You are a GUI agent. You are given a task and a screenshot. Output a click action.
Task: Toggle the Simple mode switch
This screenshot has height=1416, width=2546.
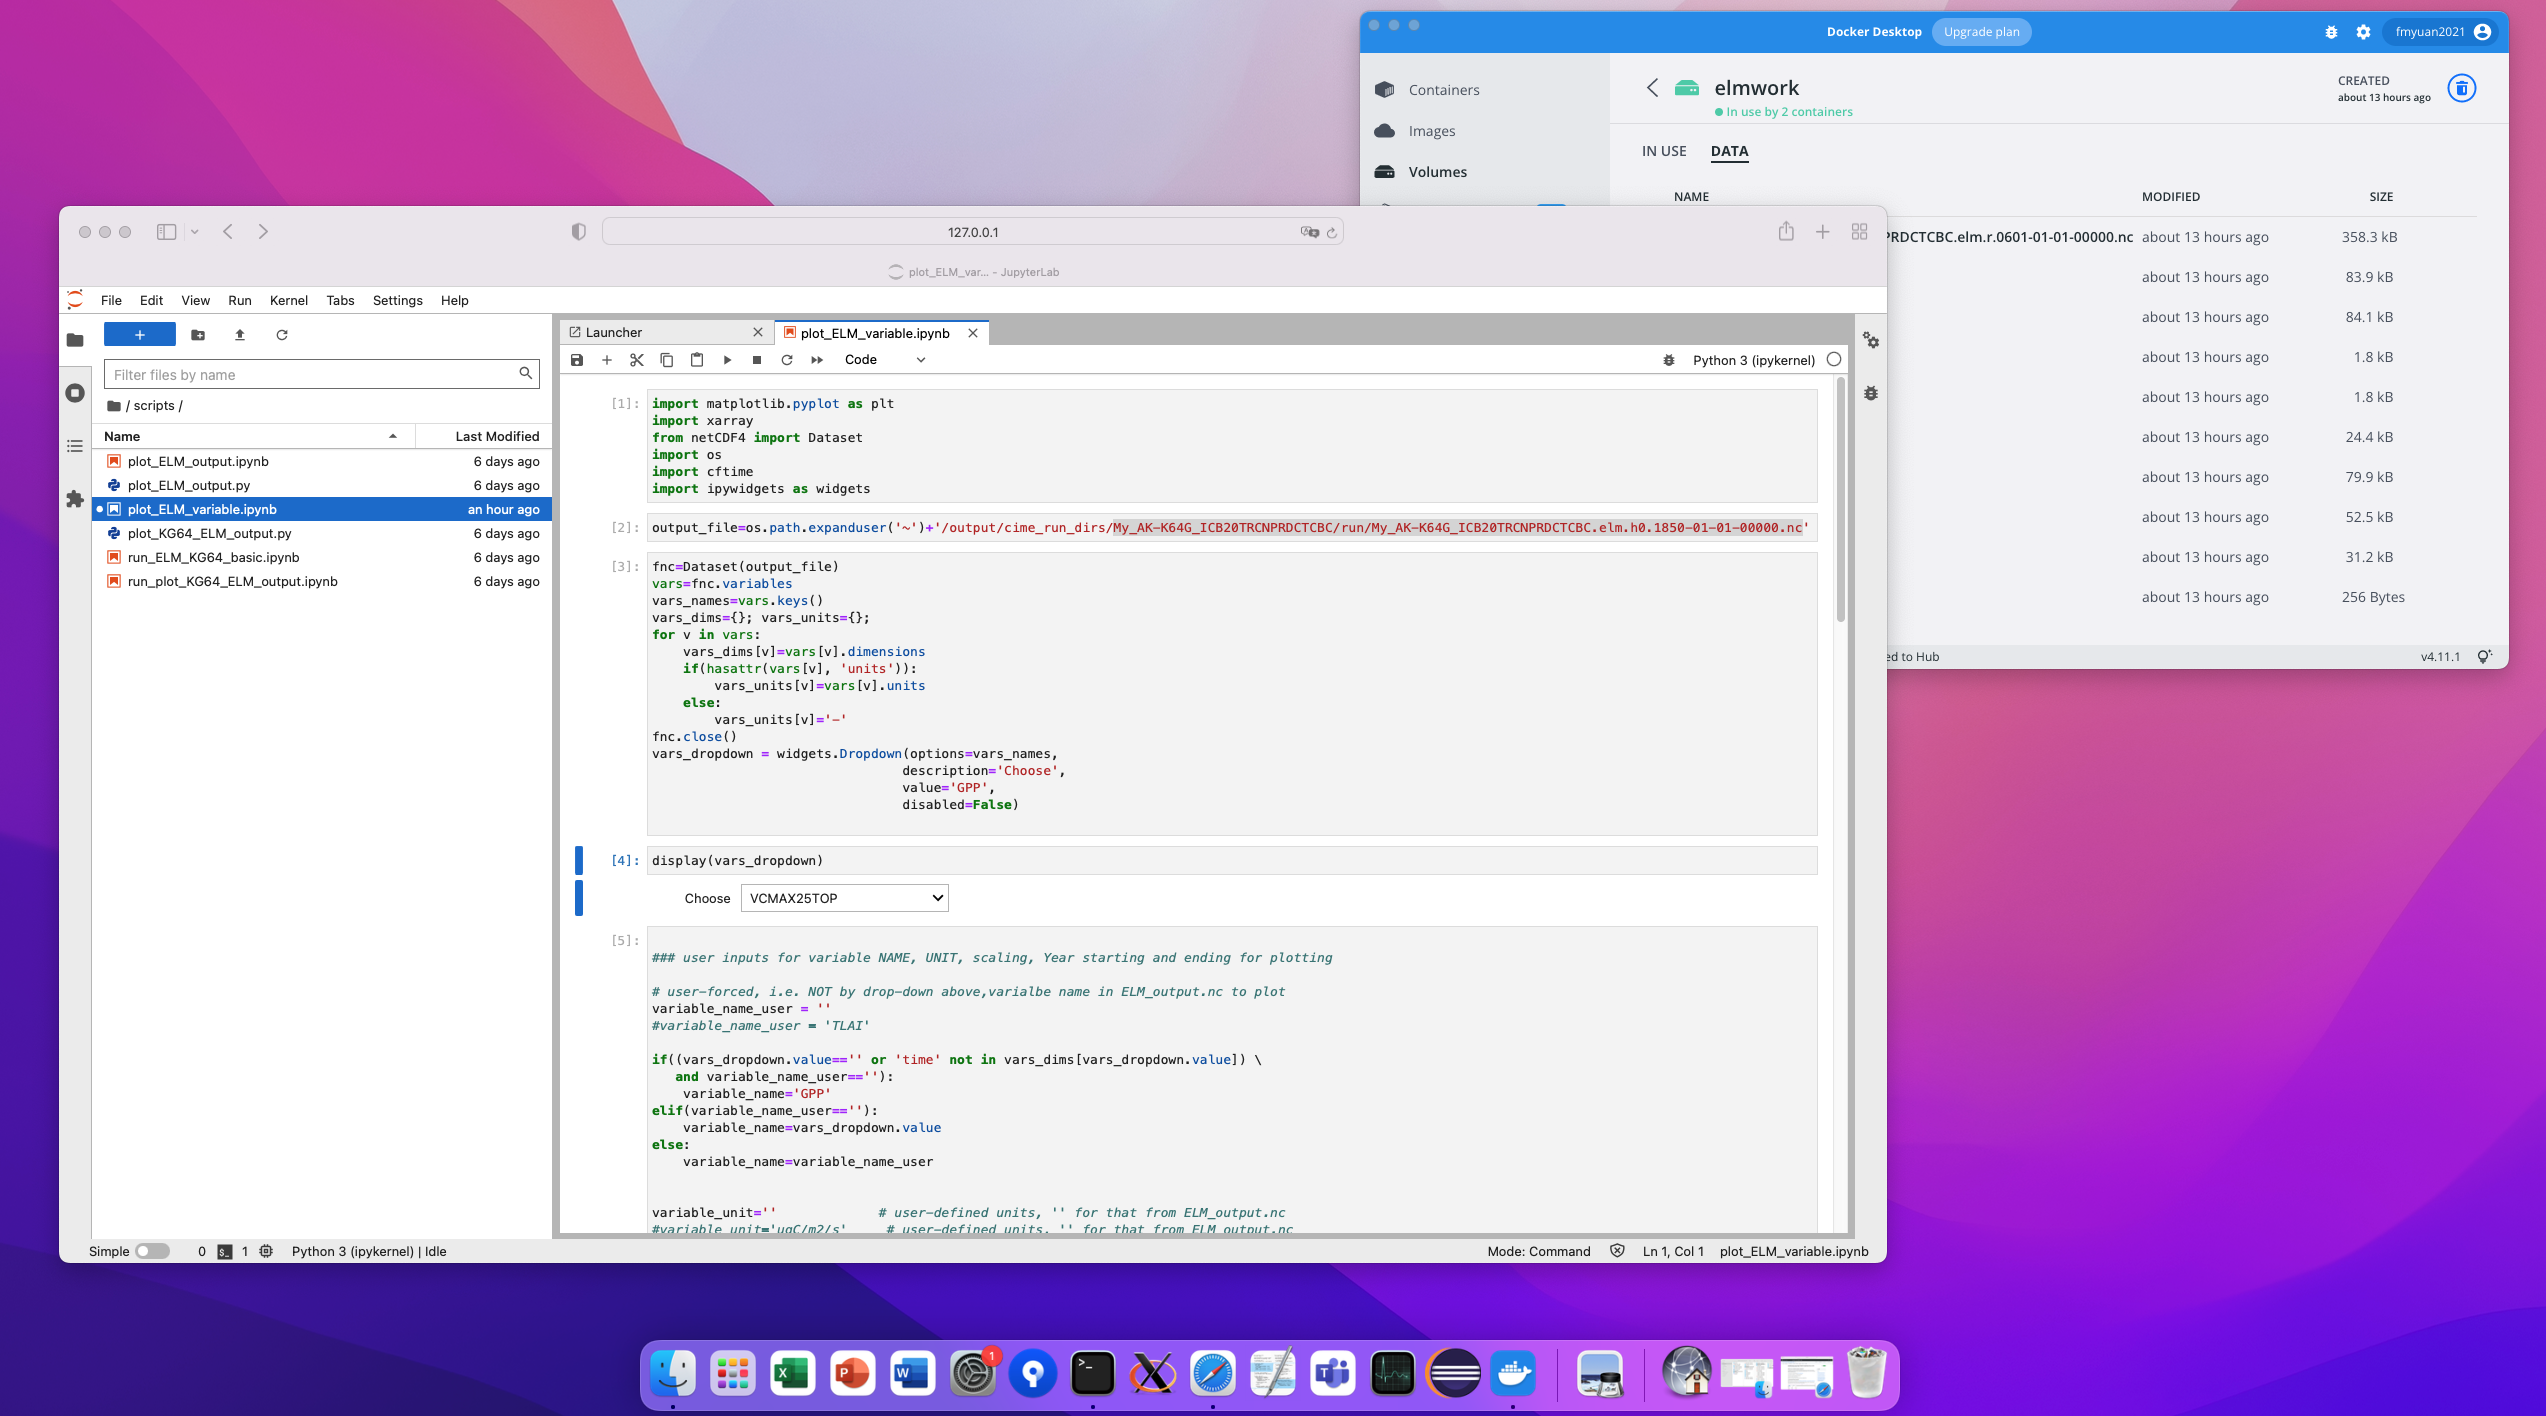pyautogui.click(x=152, y=1251)
